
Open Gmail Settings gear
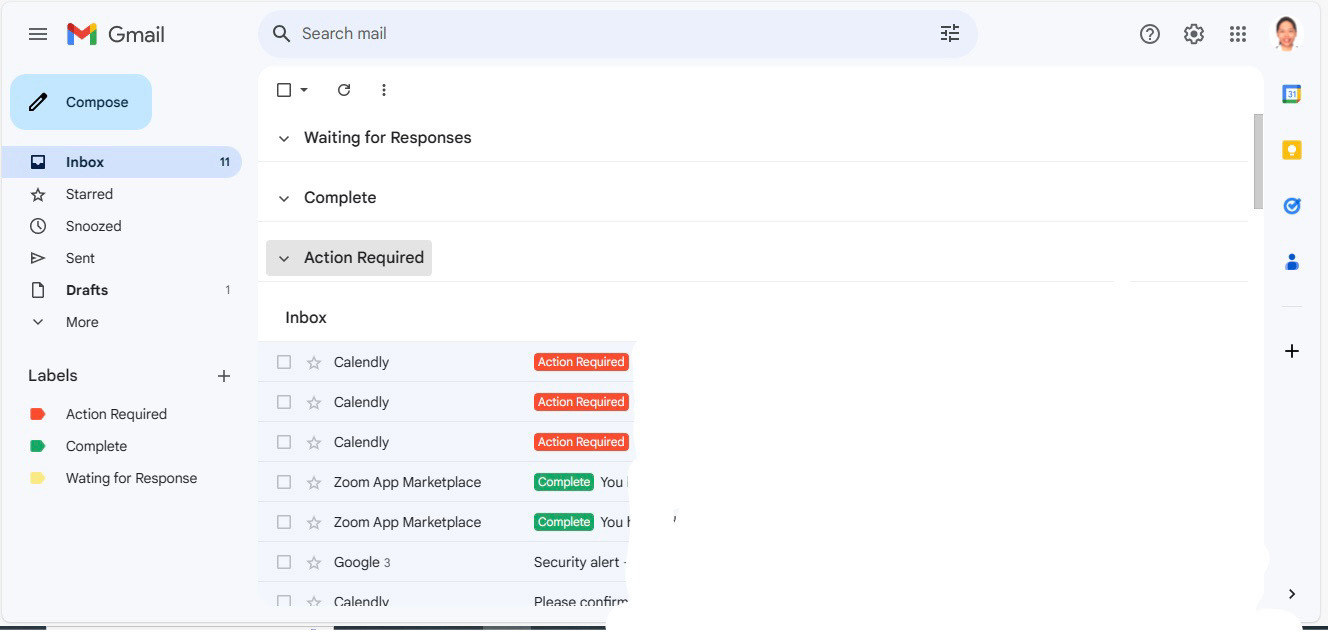coord(1194,34)
